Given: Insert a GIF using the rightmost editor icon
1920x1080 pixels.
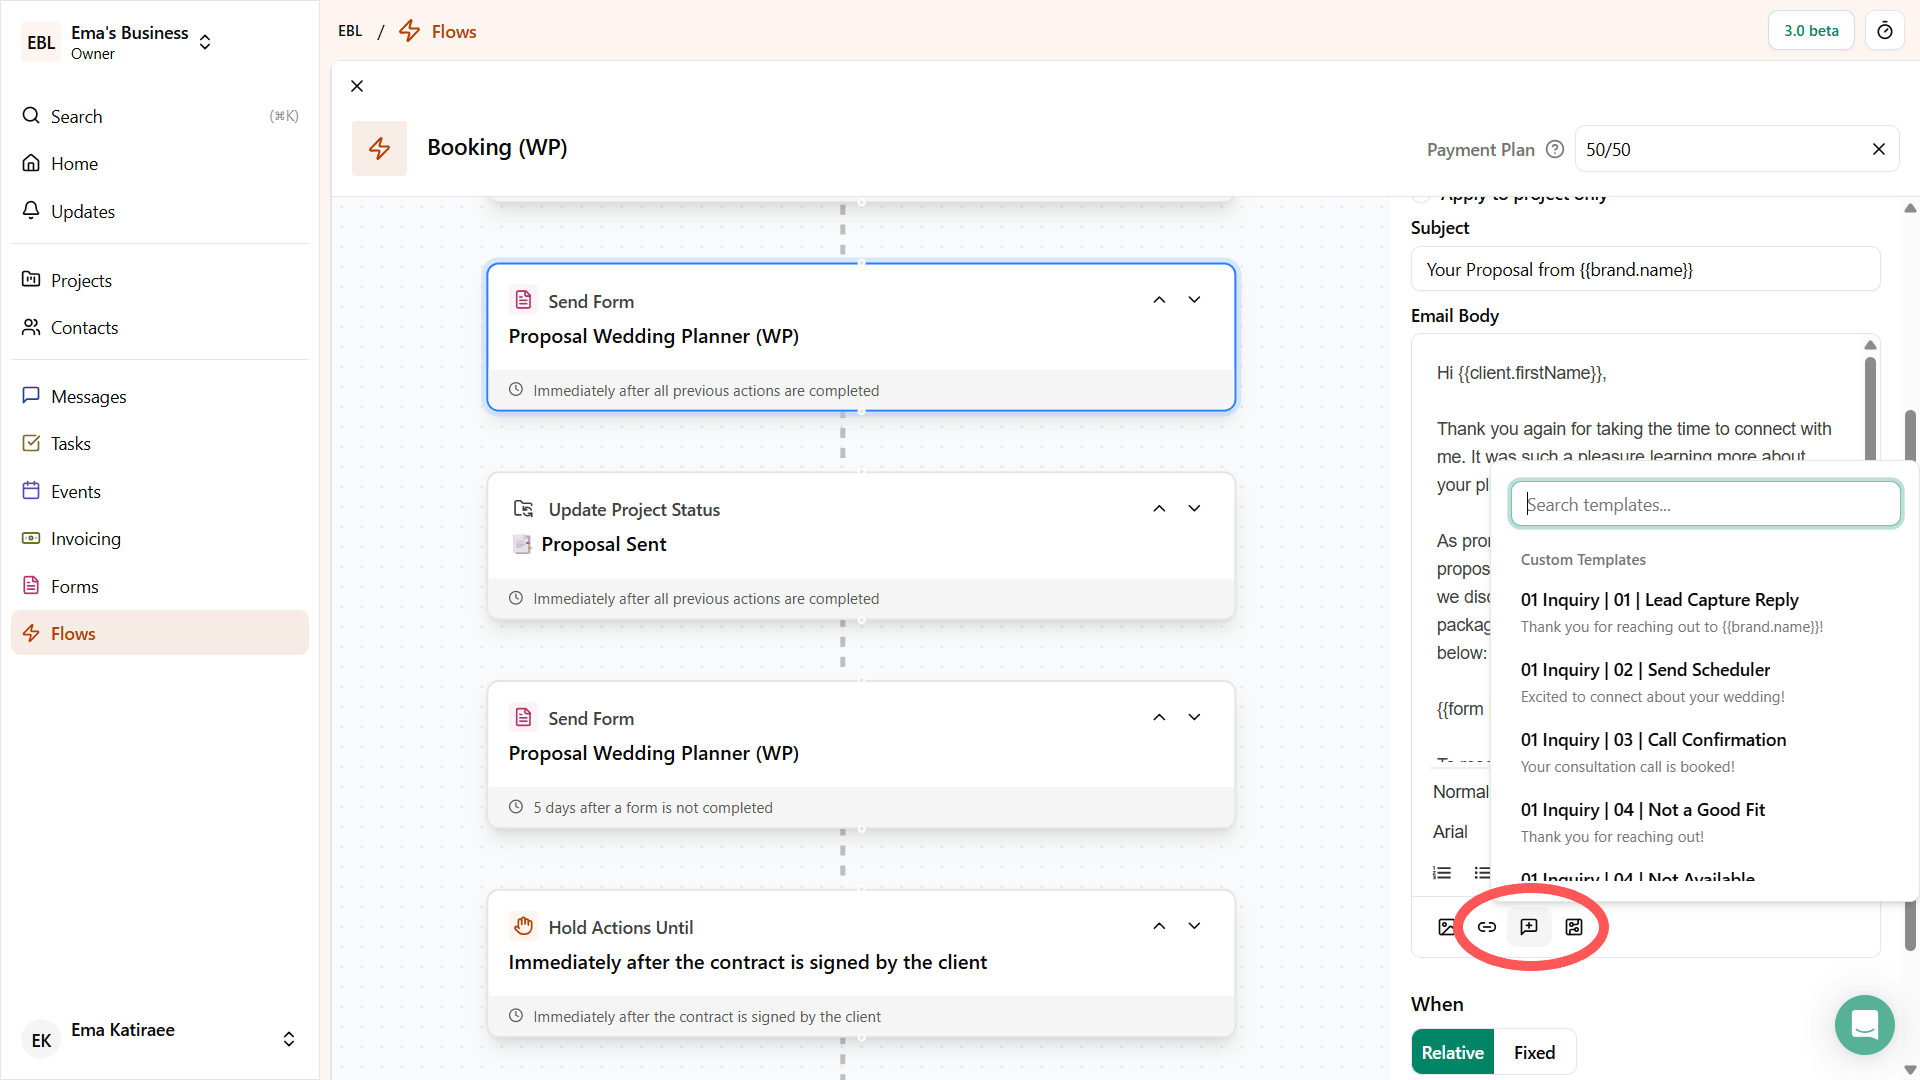Looking at the screenshot, I should click(x=1573, y=926).
